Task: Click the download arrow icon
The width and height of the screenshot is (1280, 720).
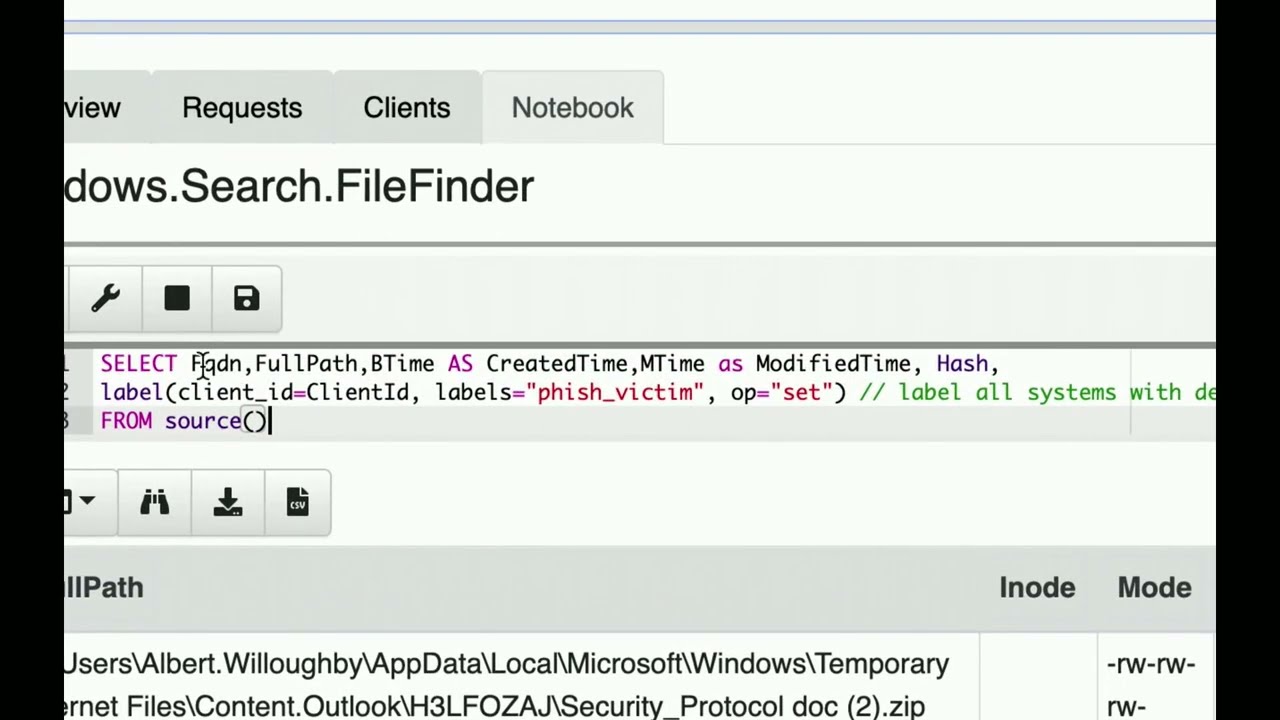Action: (x=228, y=502)
